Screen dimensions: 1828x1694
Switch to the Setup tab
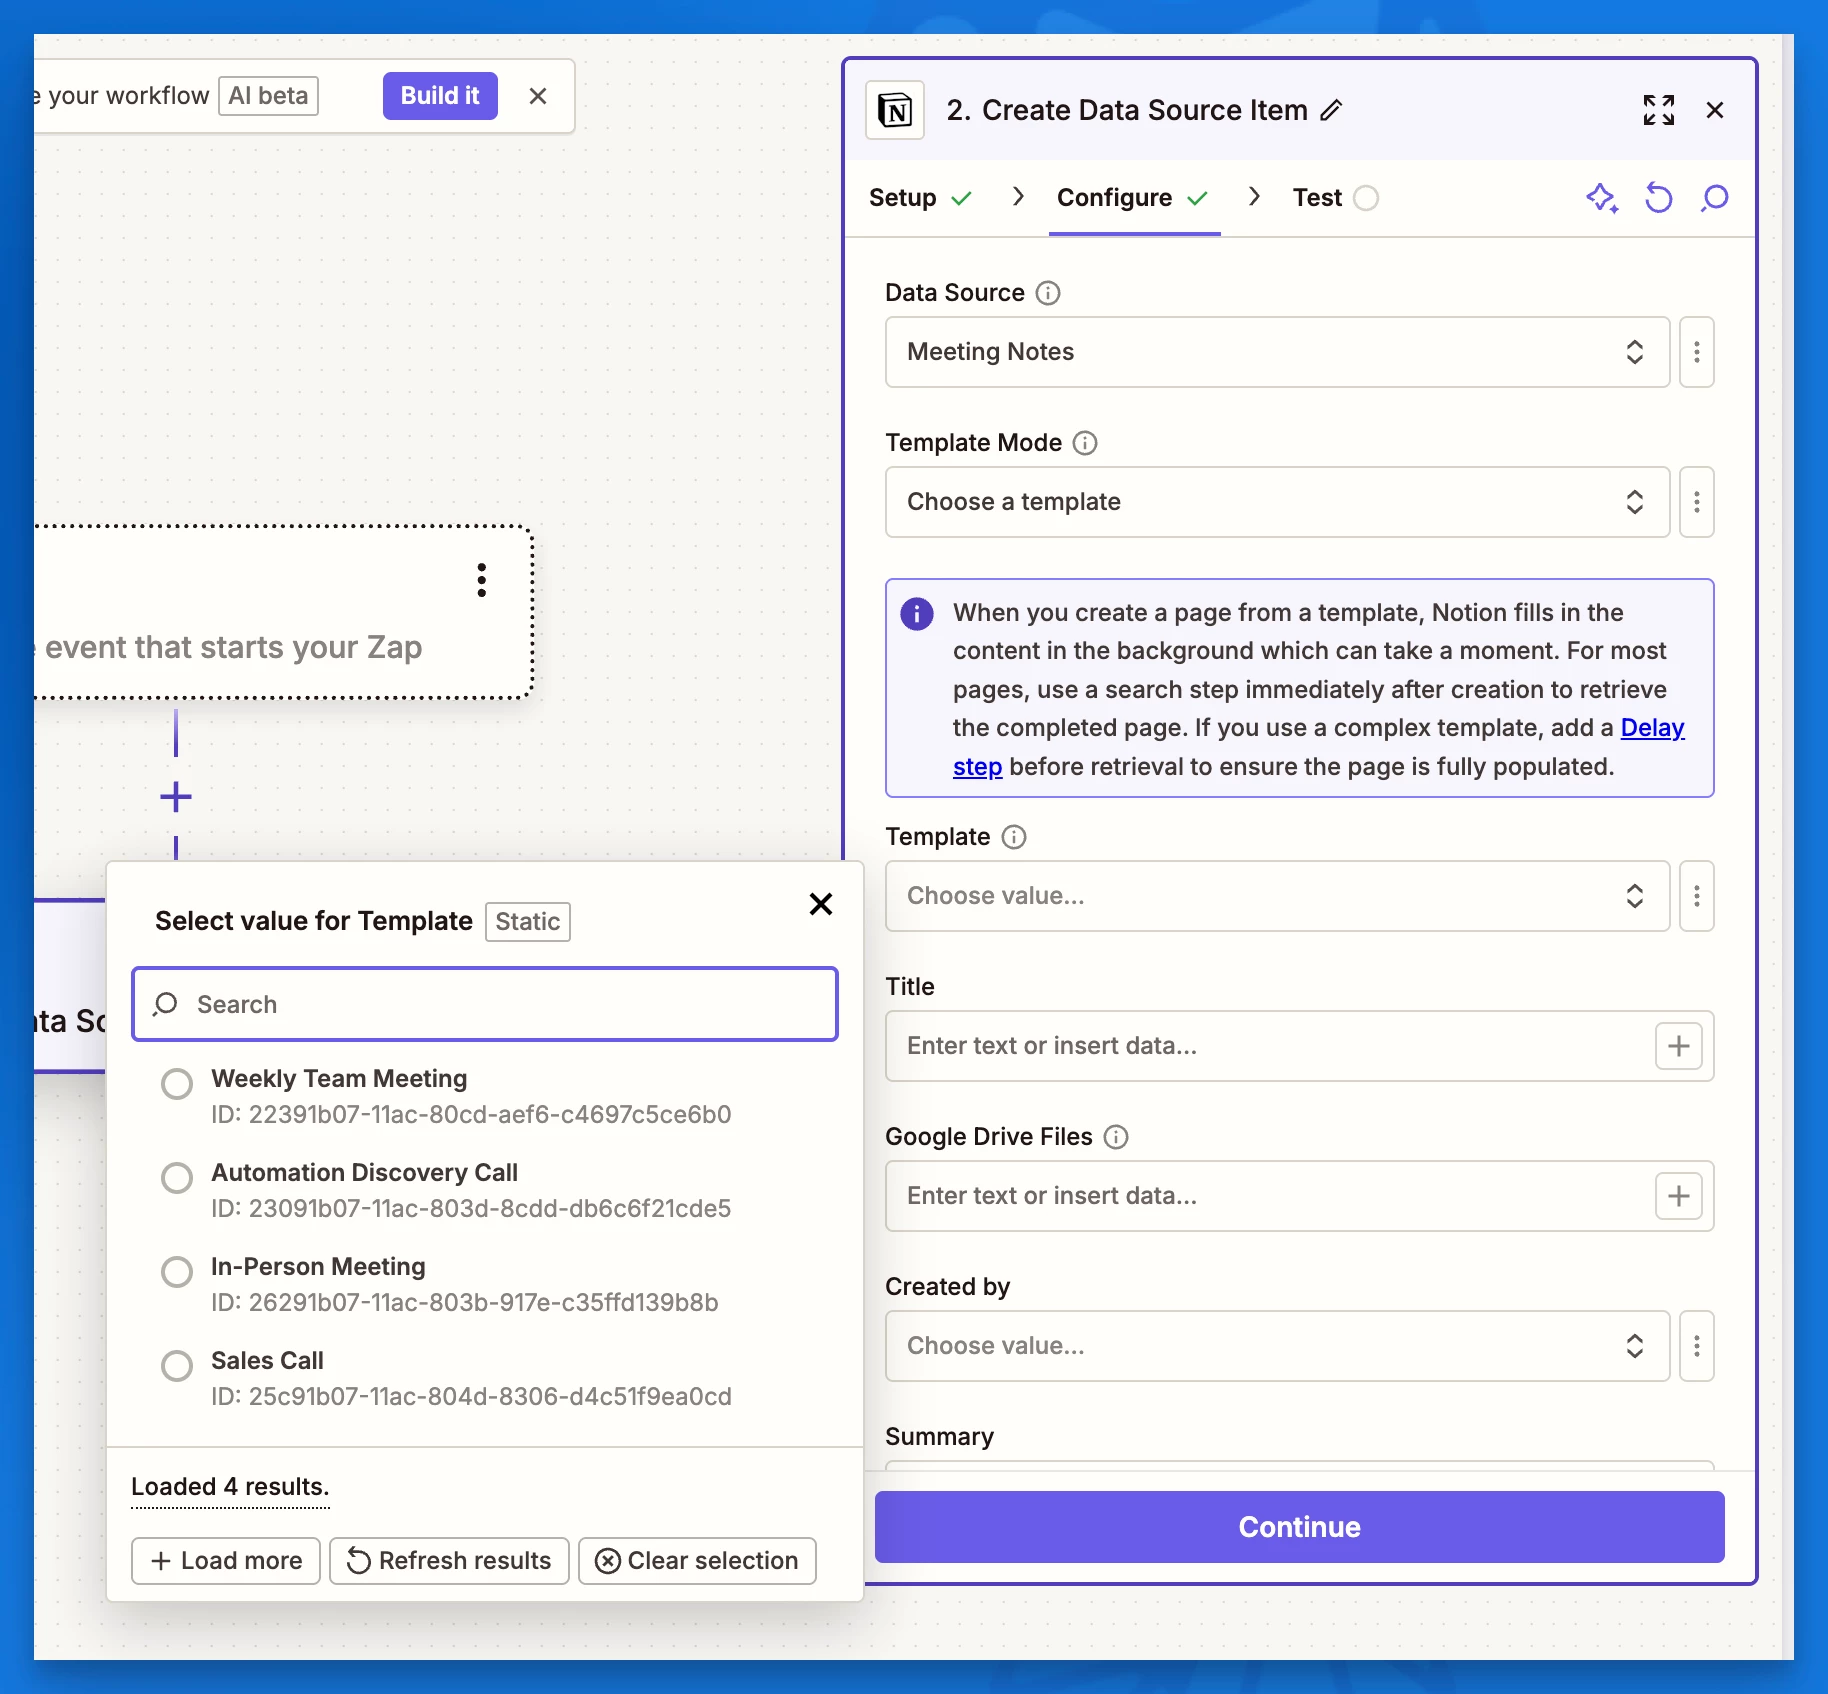[920, 198]
